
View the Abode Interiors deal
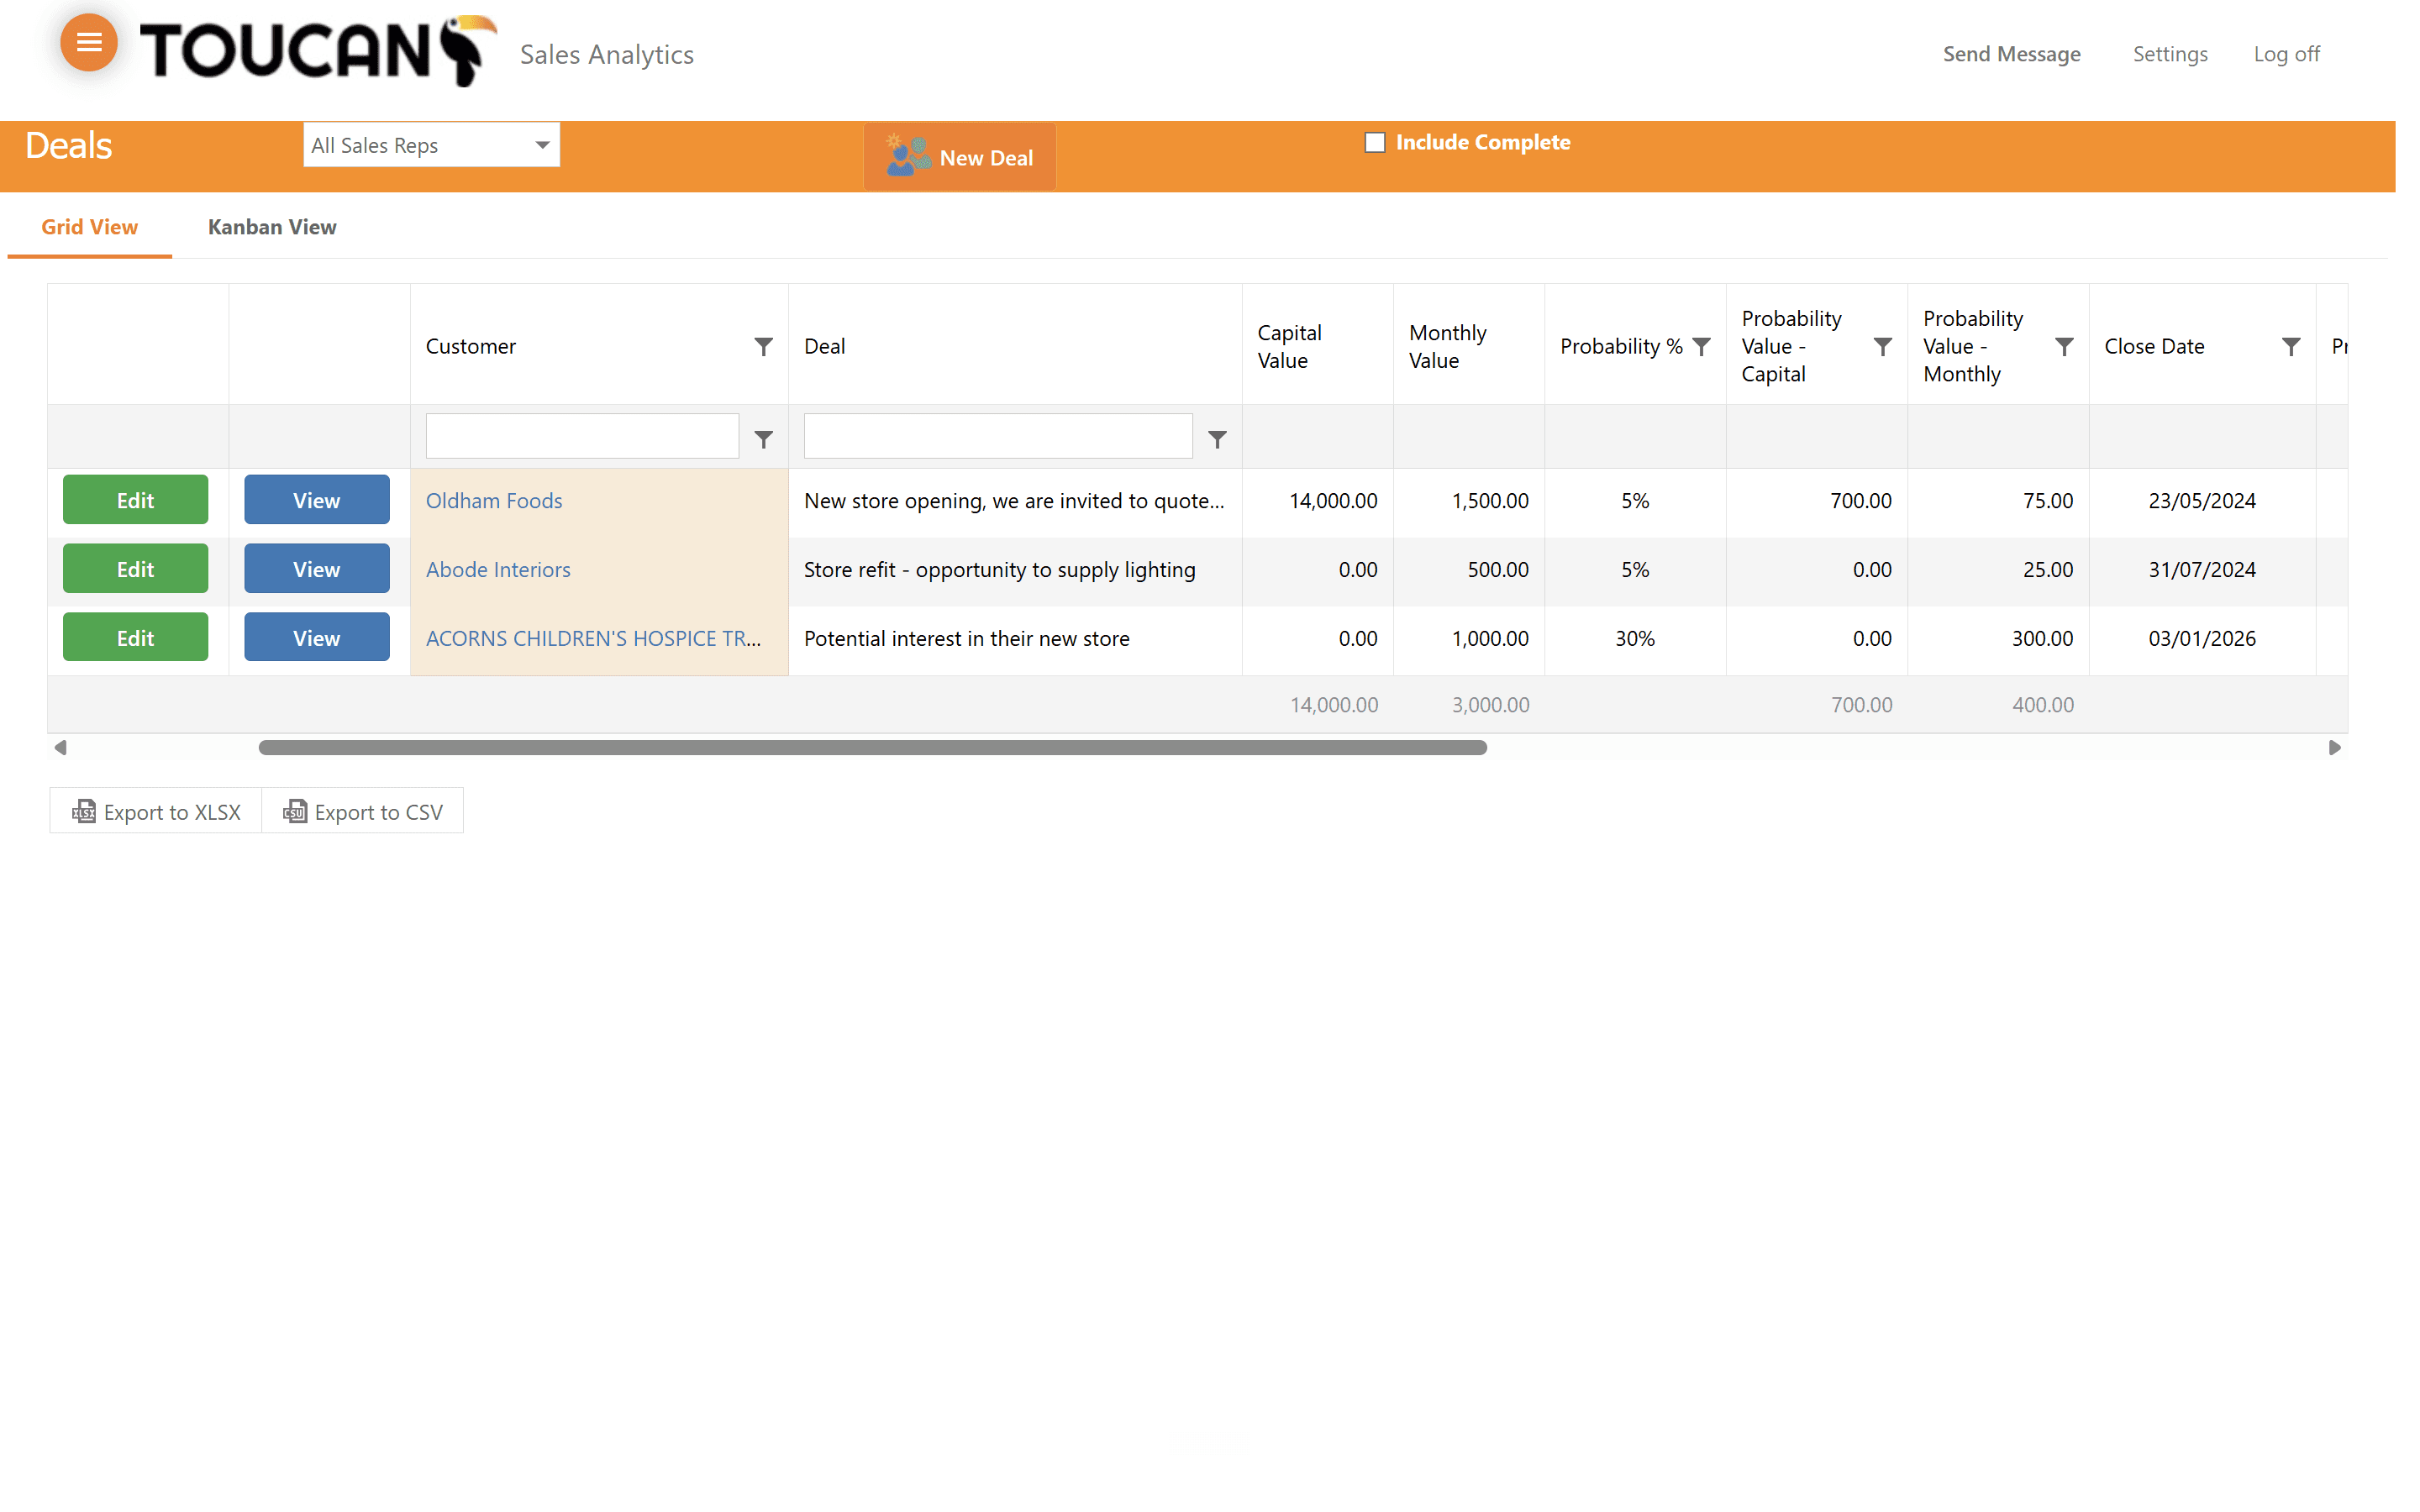[x=316, y=569]
